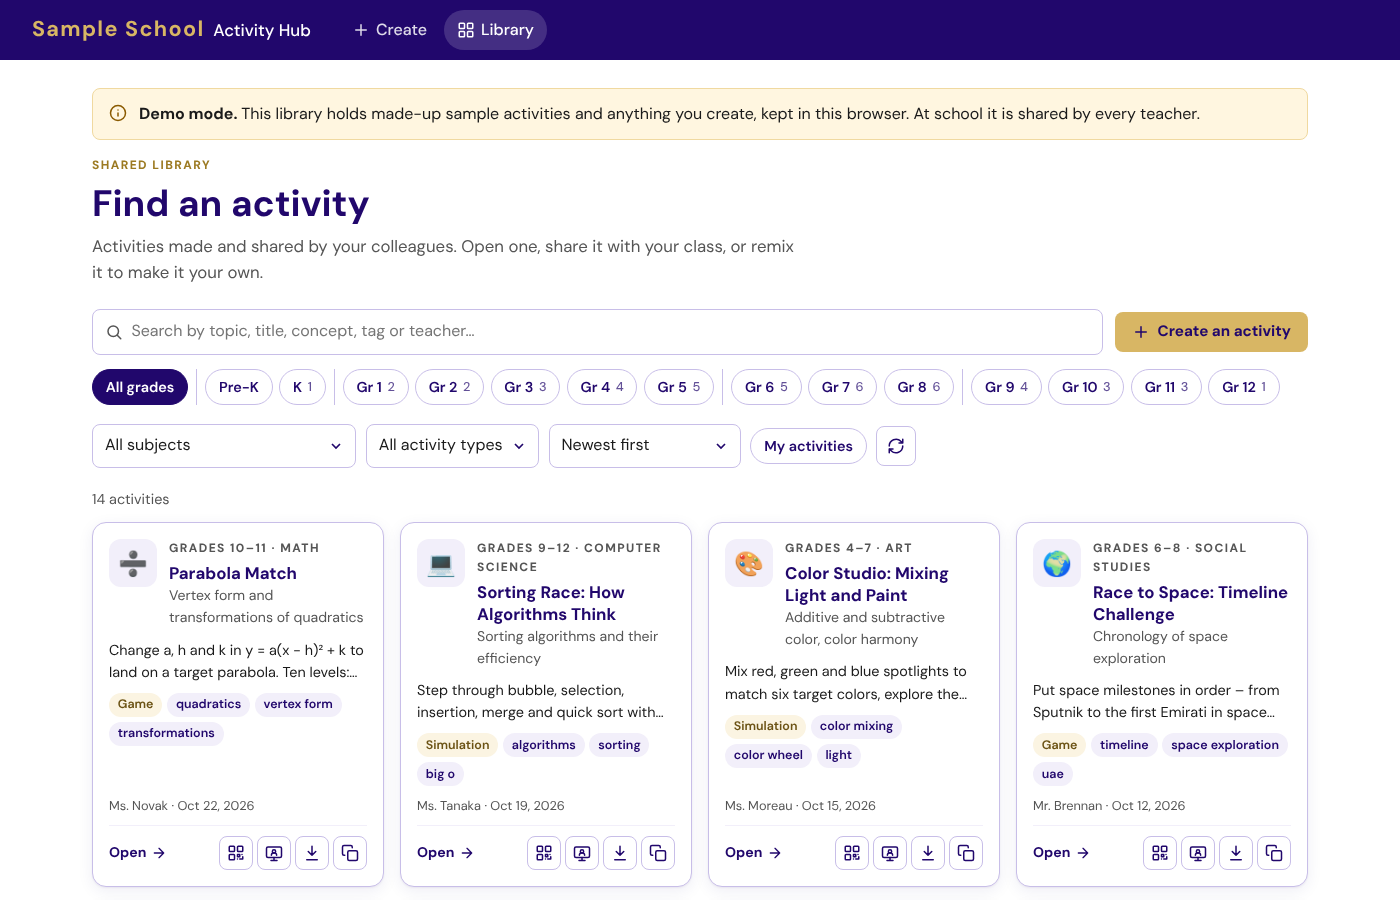Screen dimensions: 1400x900
Task: Present Color Studio activity on screen
Action: point(890,853)
